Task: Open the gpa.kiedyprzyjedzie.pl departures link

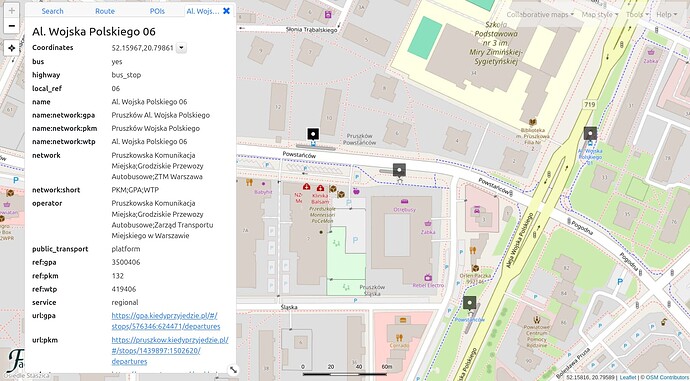Action: click(x=166, y=321)
